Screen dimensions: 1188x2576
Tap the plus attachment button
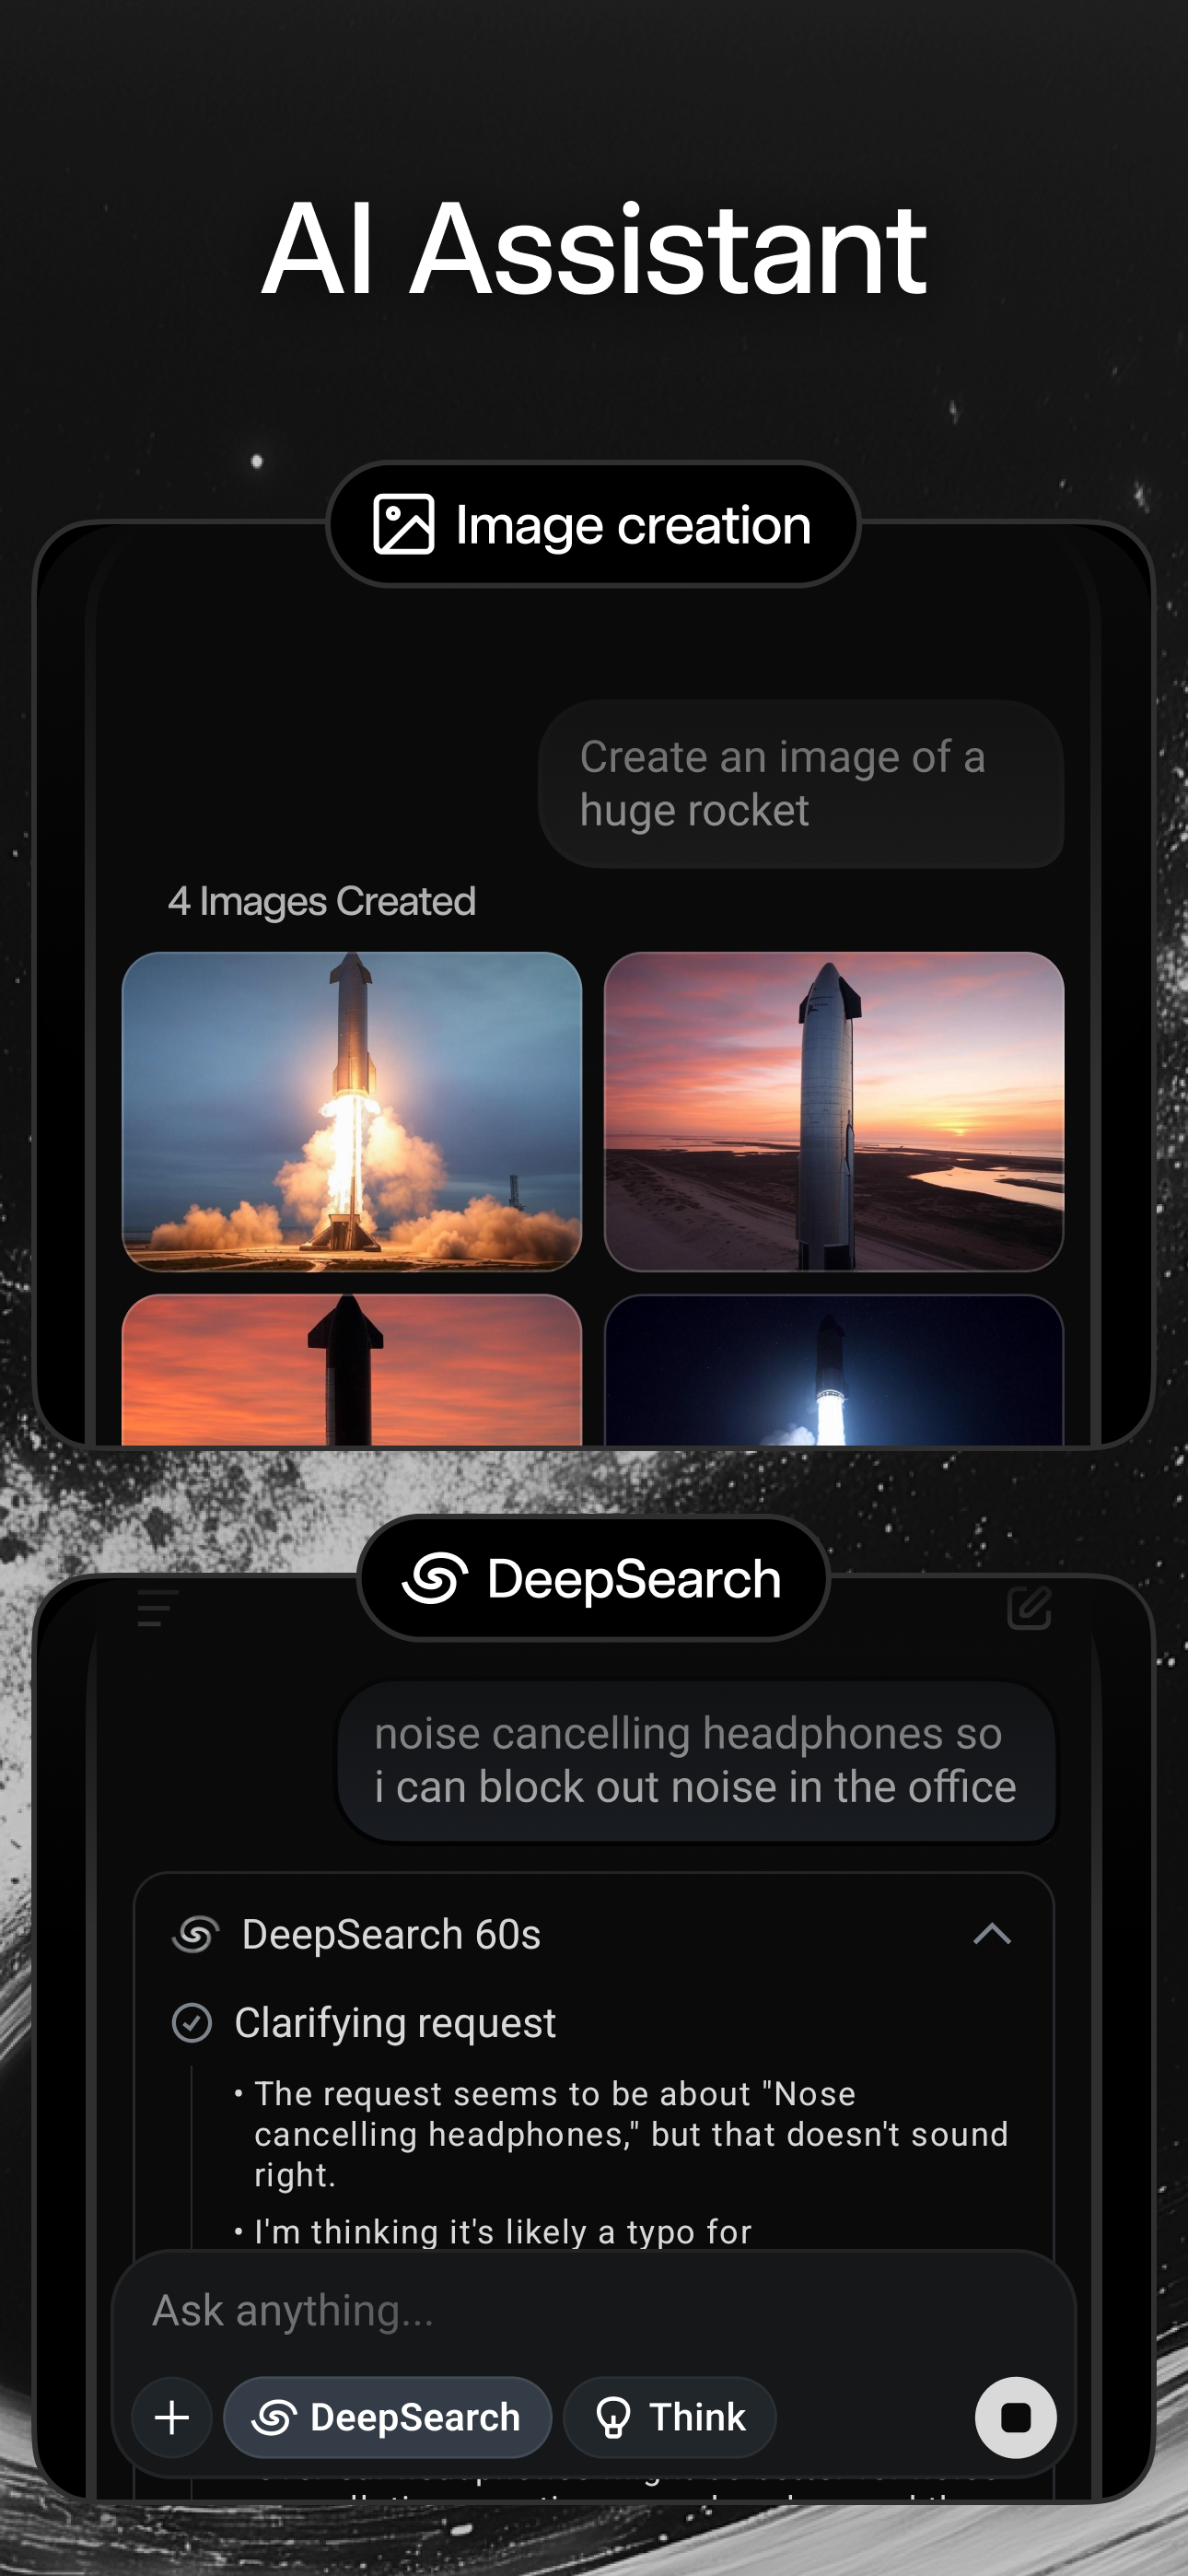(172, 2417)
